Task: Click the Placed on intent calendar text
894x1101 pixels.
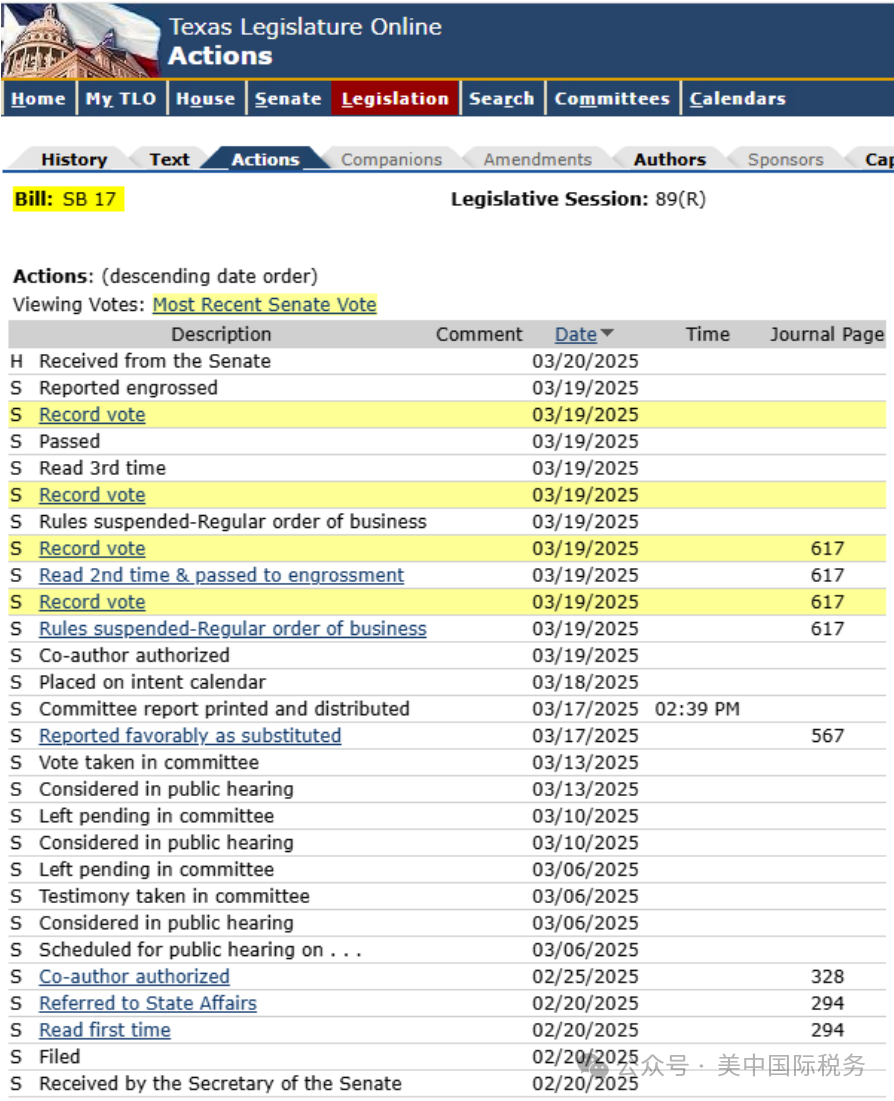Action: click(152, 683)
